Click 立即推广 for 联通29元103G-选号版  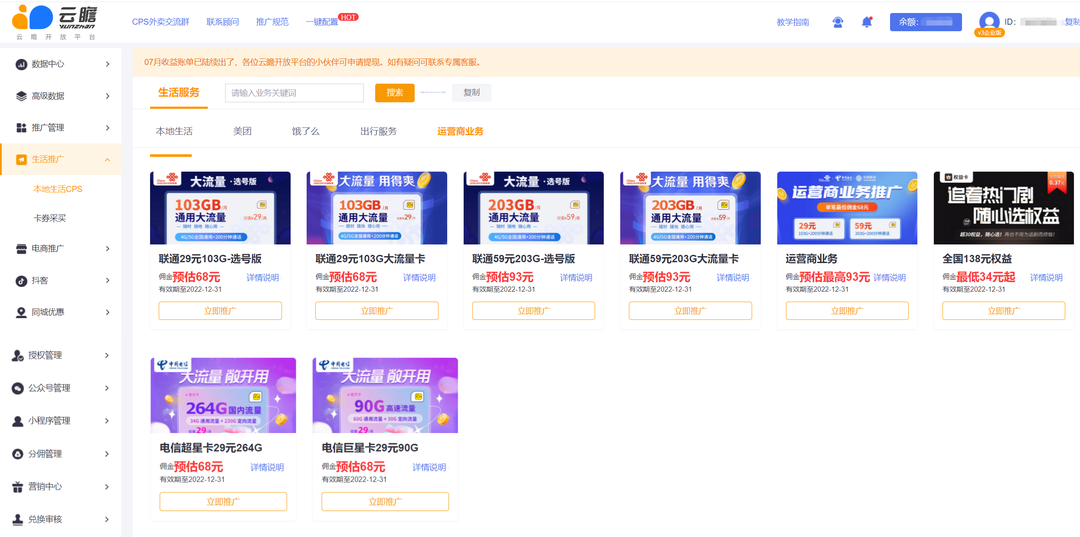click(220, 310)
